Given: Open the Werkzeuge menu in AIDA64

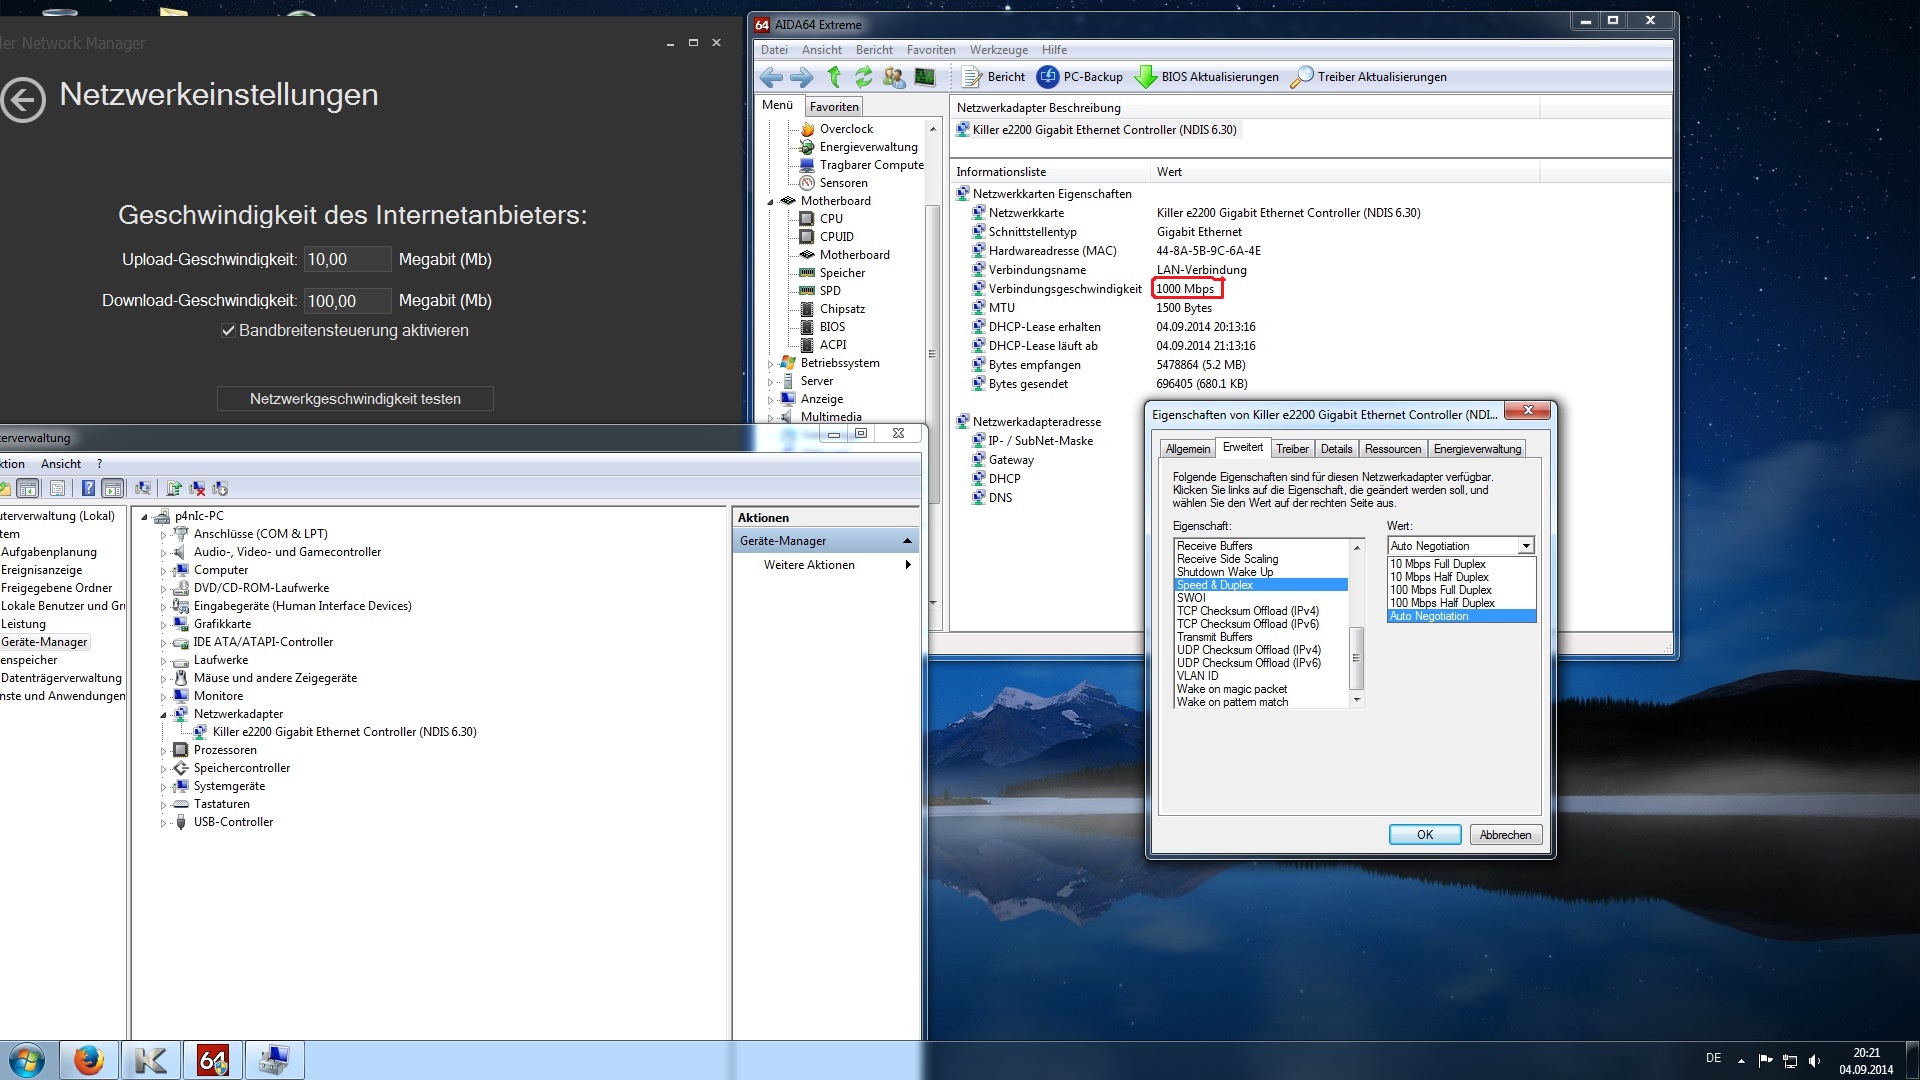Looking at the screenshot, I should click(998, 50).
